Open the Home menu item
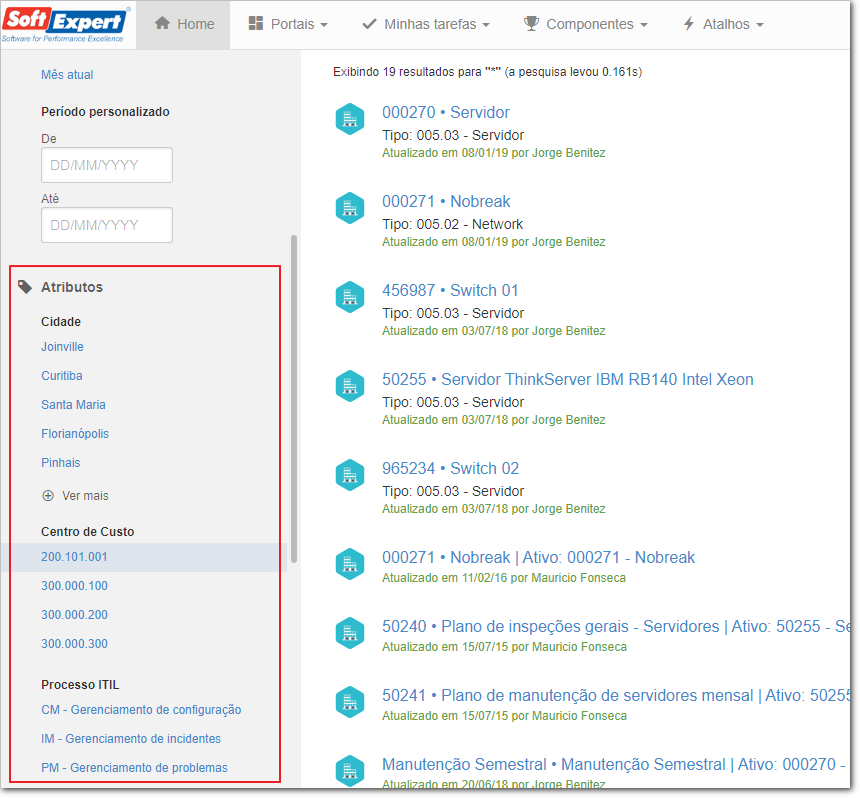 click(184, 25)
